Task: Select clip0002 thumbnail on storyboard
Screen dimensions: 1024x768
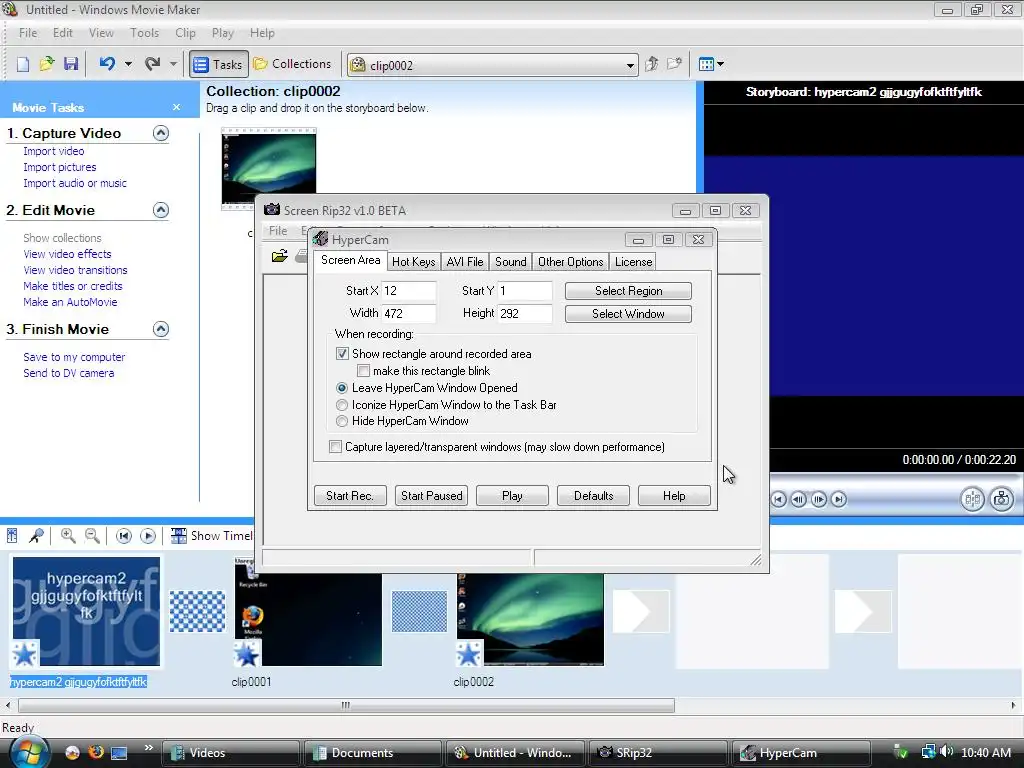Action: [x=530, y=619]
